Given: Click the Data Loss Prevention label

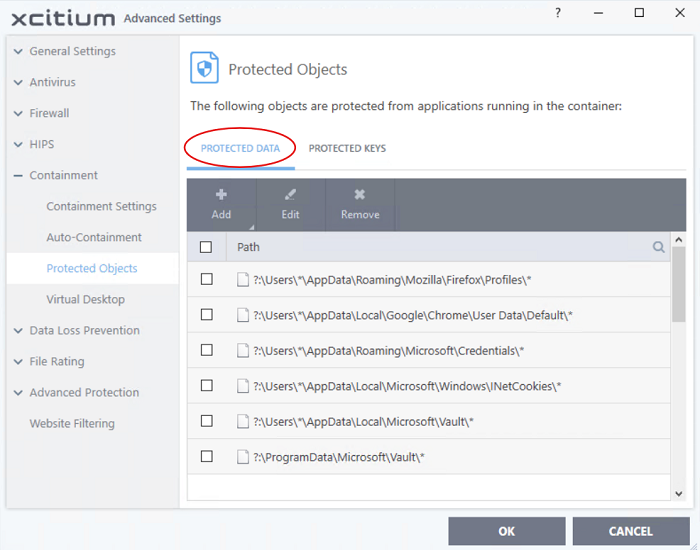Looking at the screenshot, I should (x=85, y=330).
